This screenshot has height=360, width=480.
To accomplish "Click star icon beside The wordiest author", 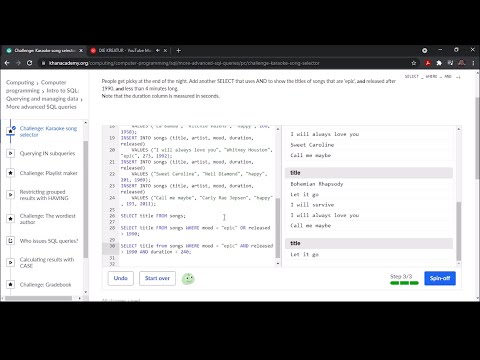I will tap(11, 219).
